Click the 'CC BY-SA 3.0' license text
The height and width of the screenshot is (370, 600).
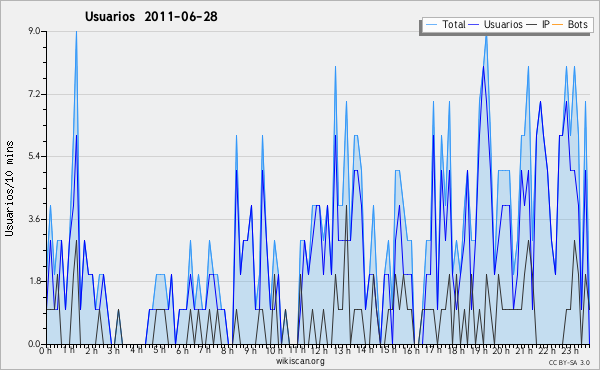coord(569,362)
